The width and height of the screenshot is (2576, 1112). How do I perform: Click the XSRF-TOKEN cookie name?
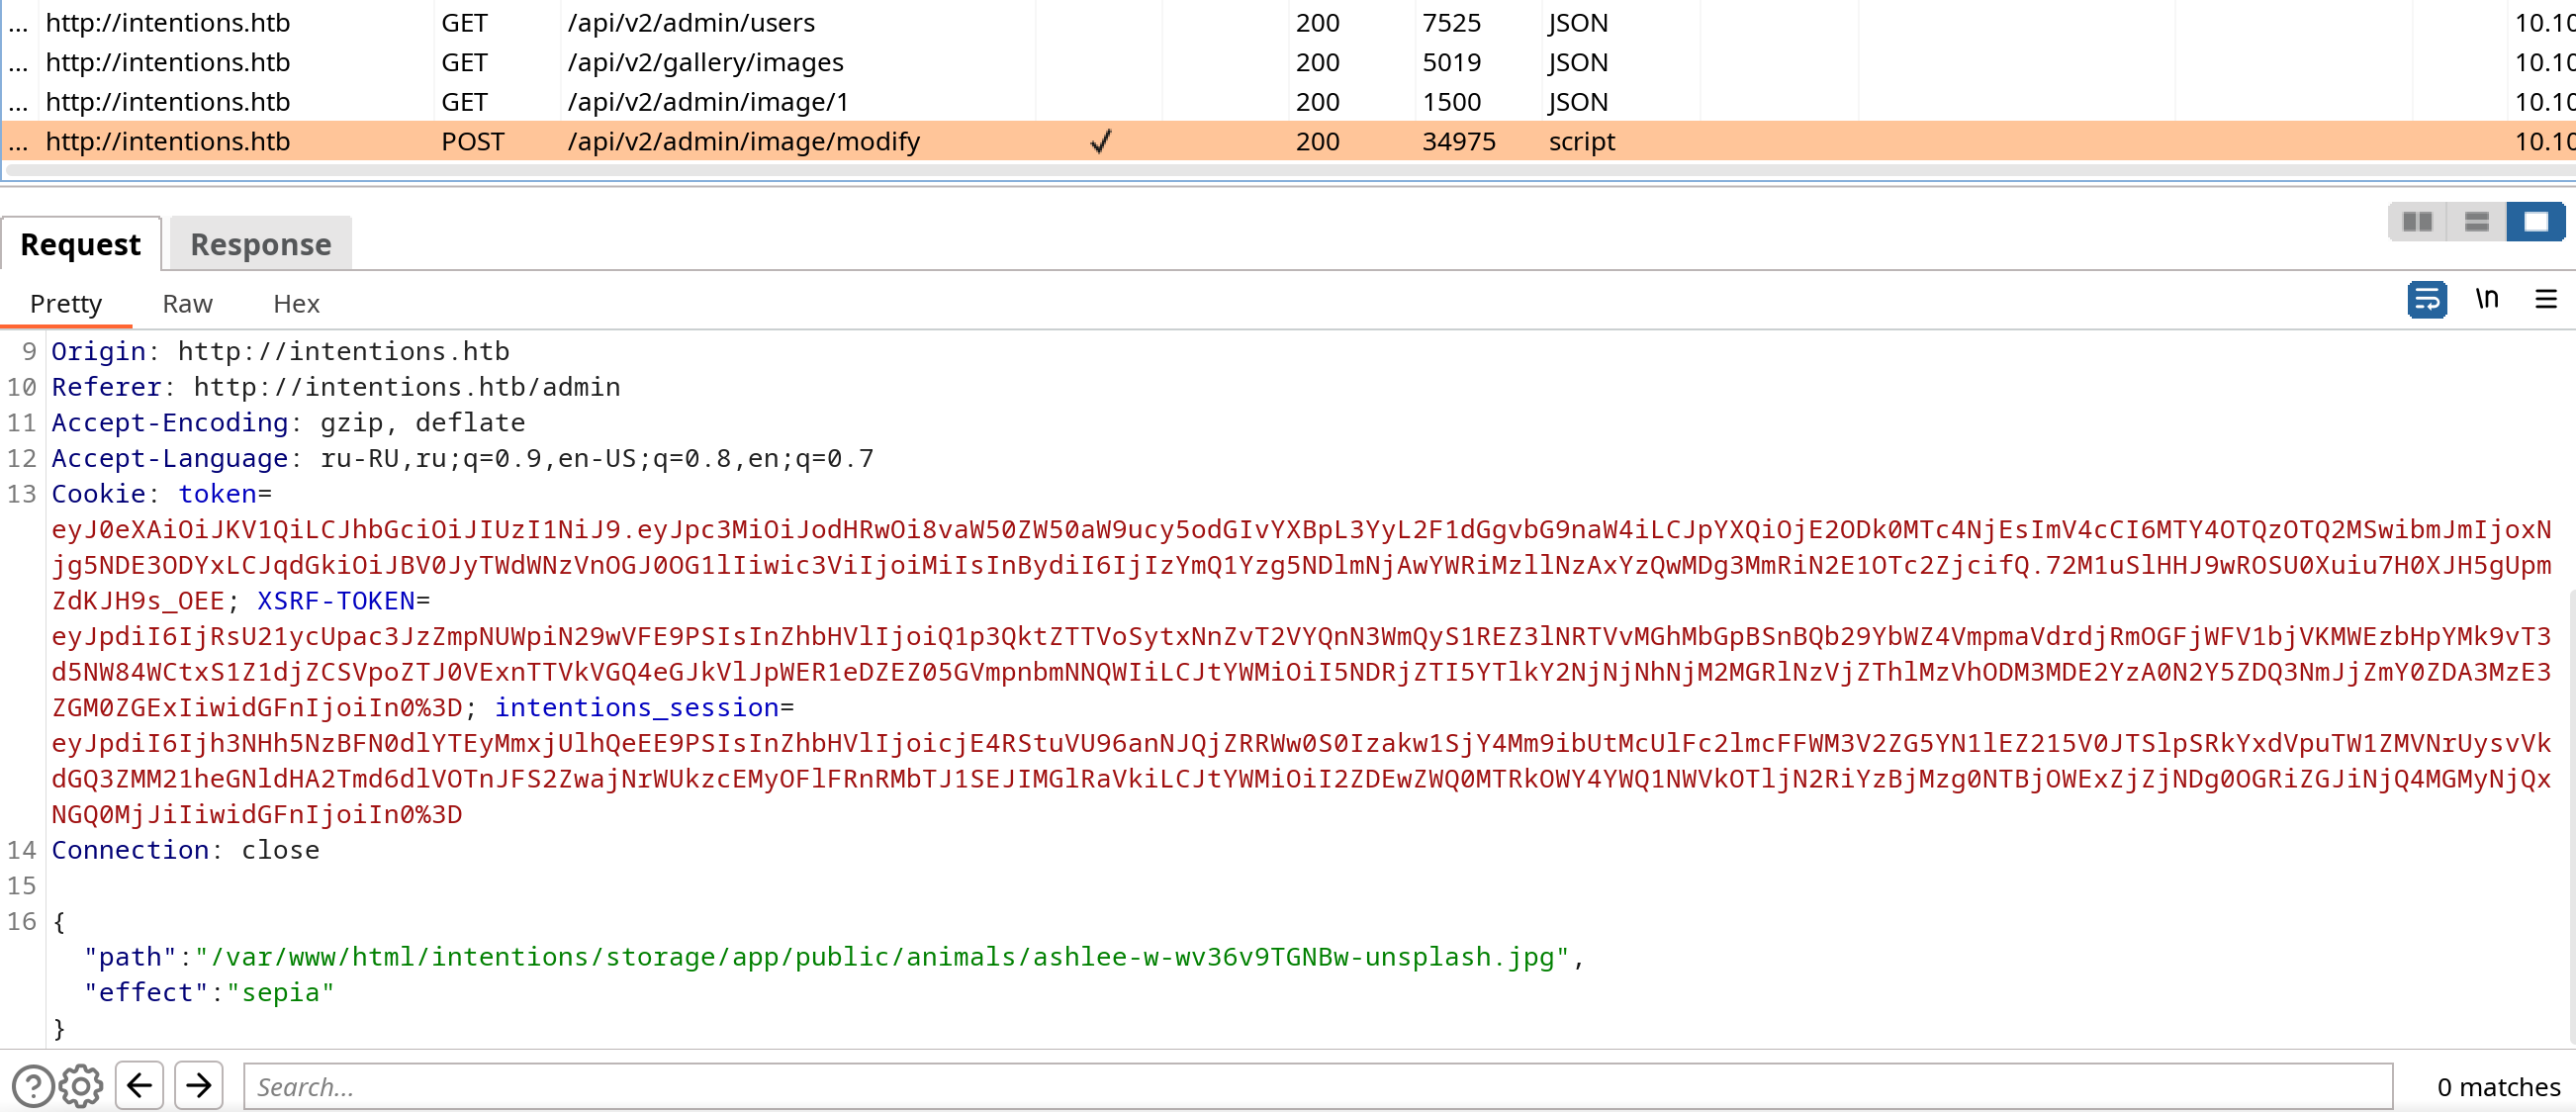[x=336, y=601]
